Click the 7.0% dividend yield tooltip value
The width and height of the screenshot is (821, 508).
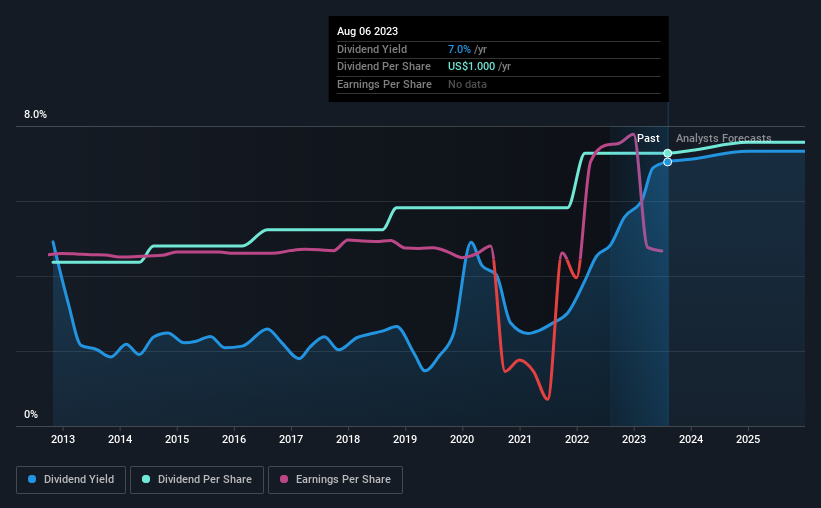click(459, 49)
